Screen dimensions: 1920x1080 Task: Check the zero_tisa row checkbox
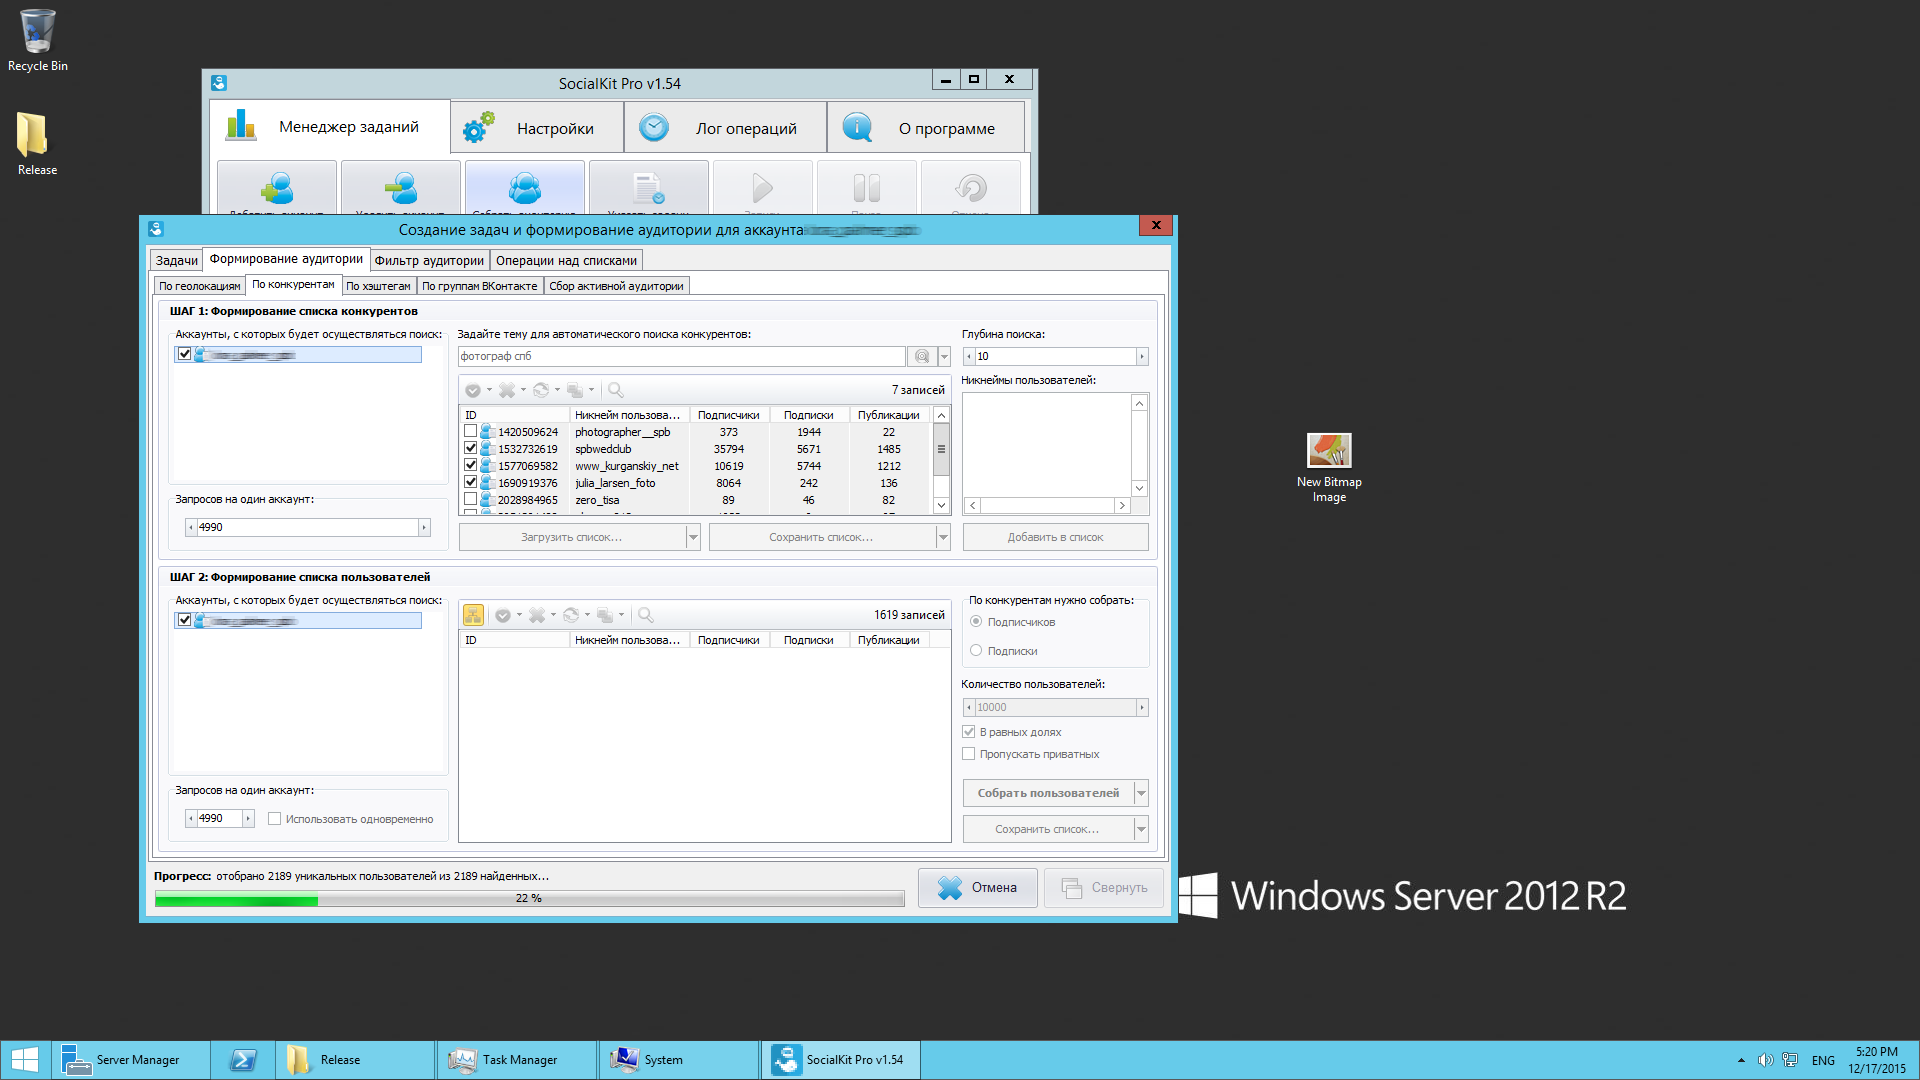[470, 499]
